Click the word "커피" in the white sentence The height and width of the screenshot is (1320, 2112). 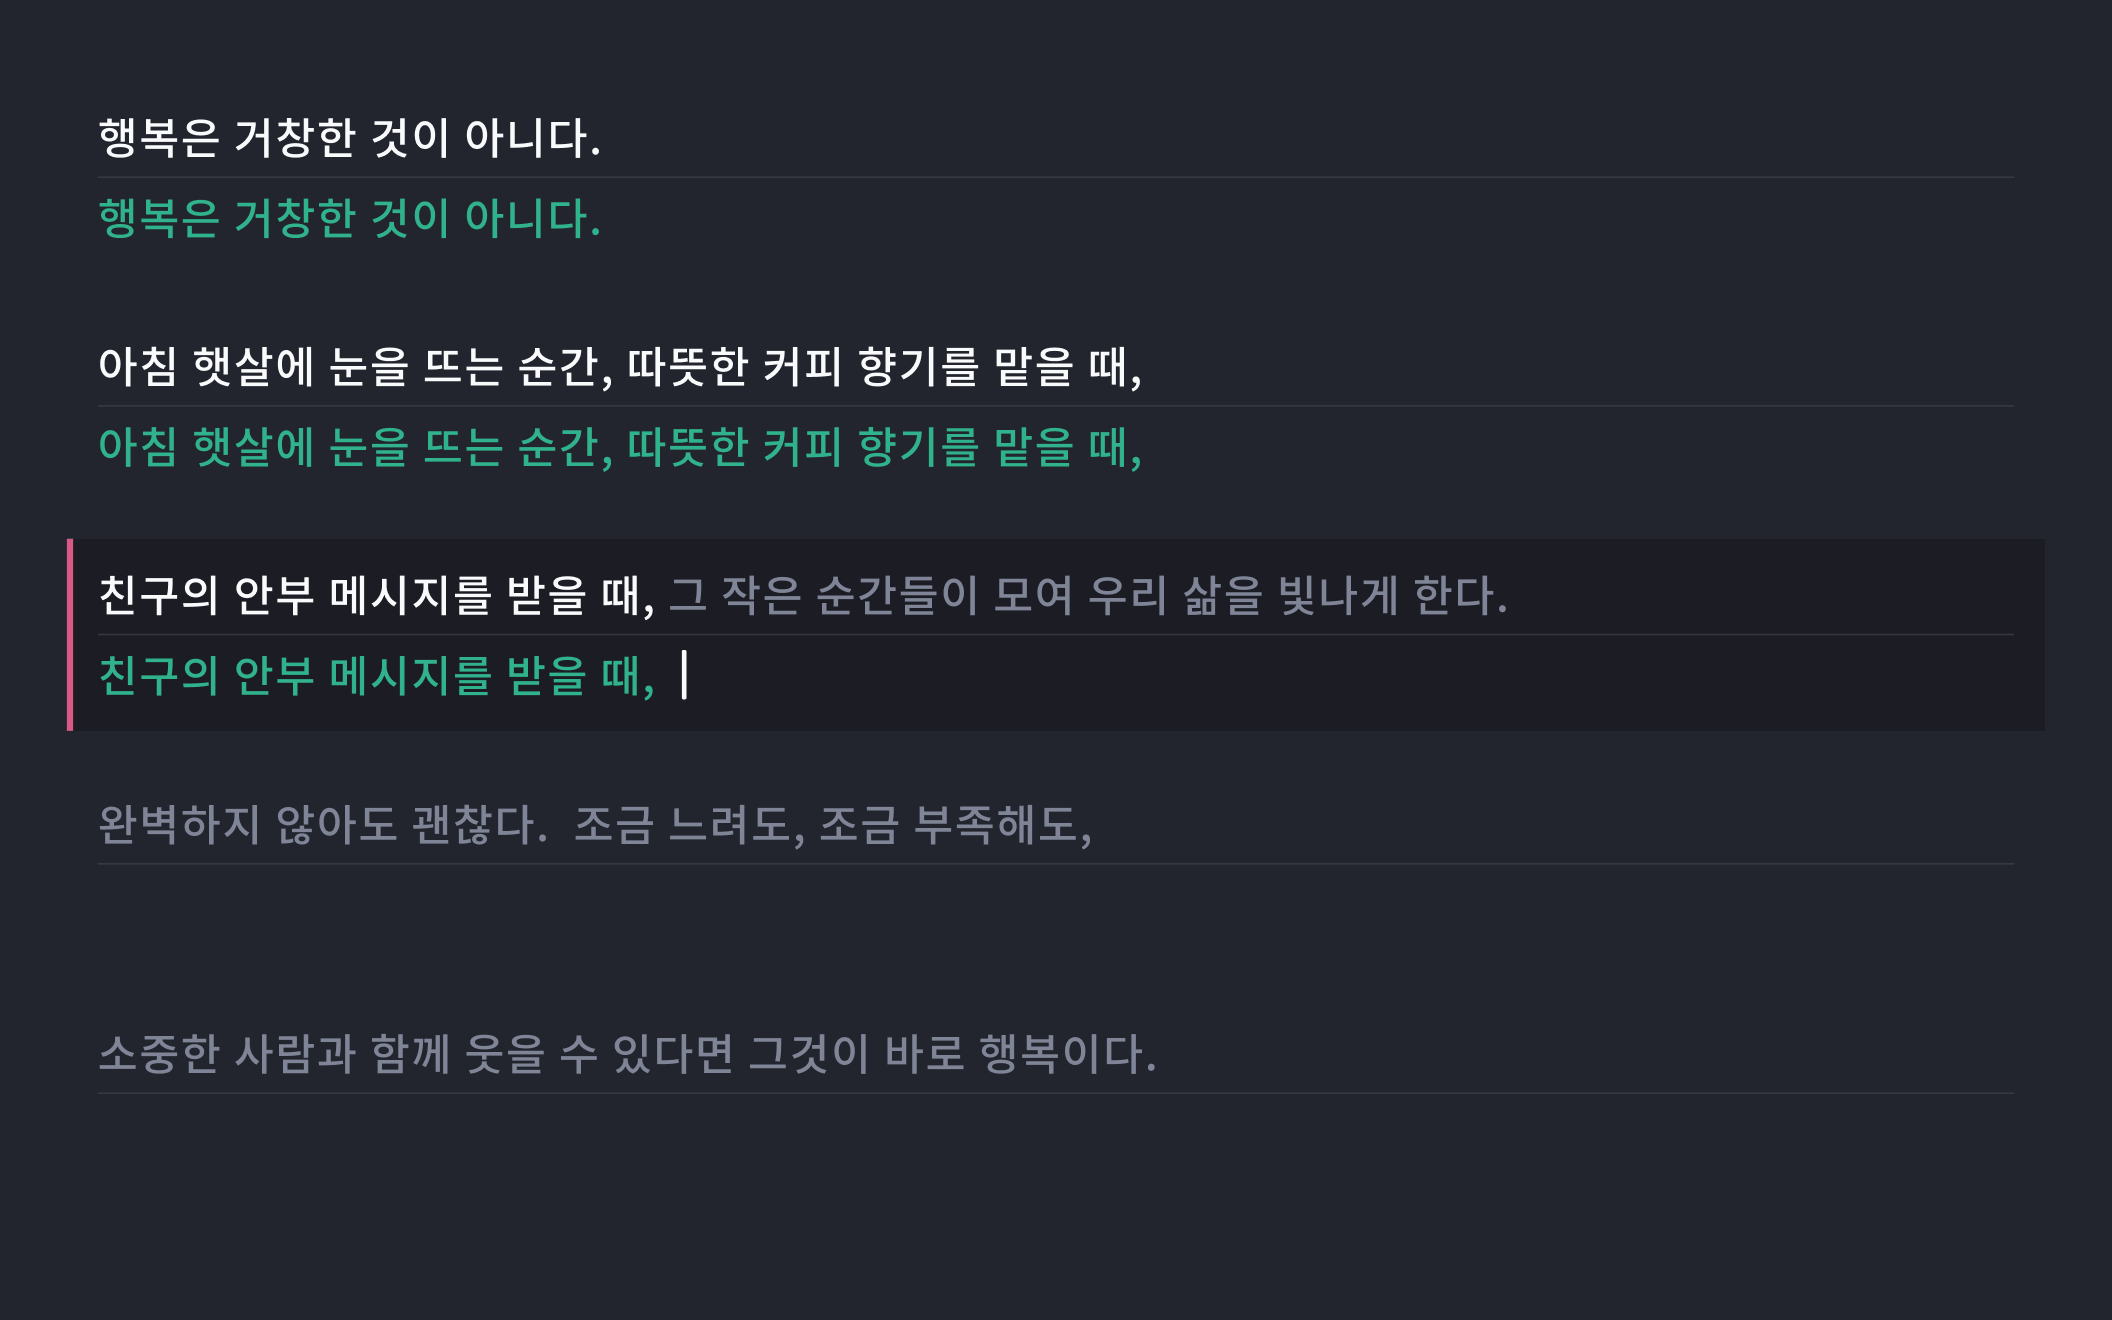click(802, 367)
